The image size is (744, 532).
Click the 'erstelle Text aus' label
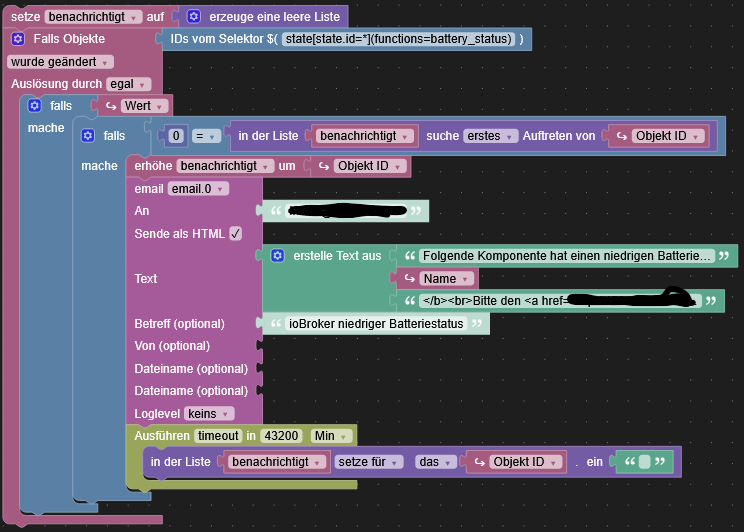(337, 256)
